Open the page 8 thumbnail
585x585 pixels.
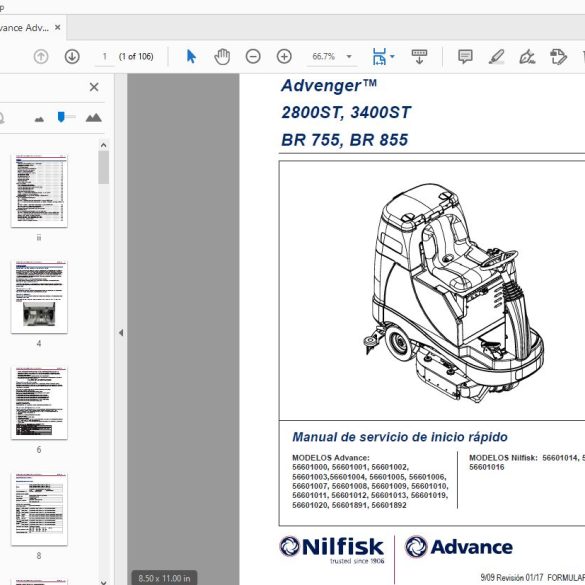39,509
